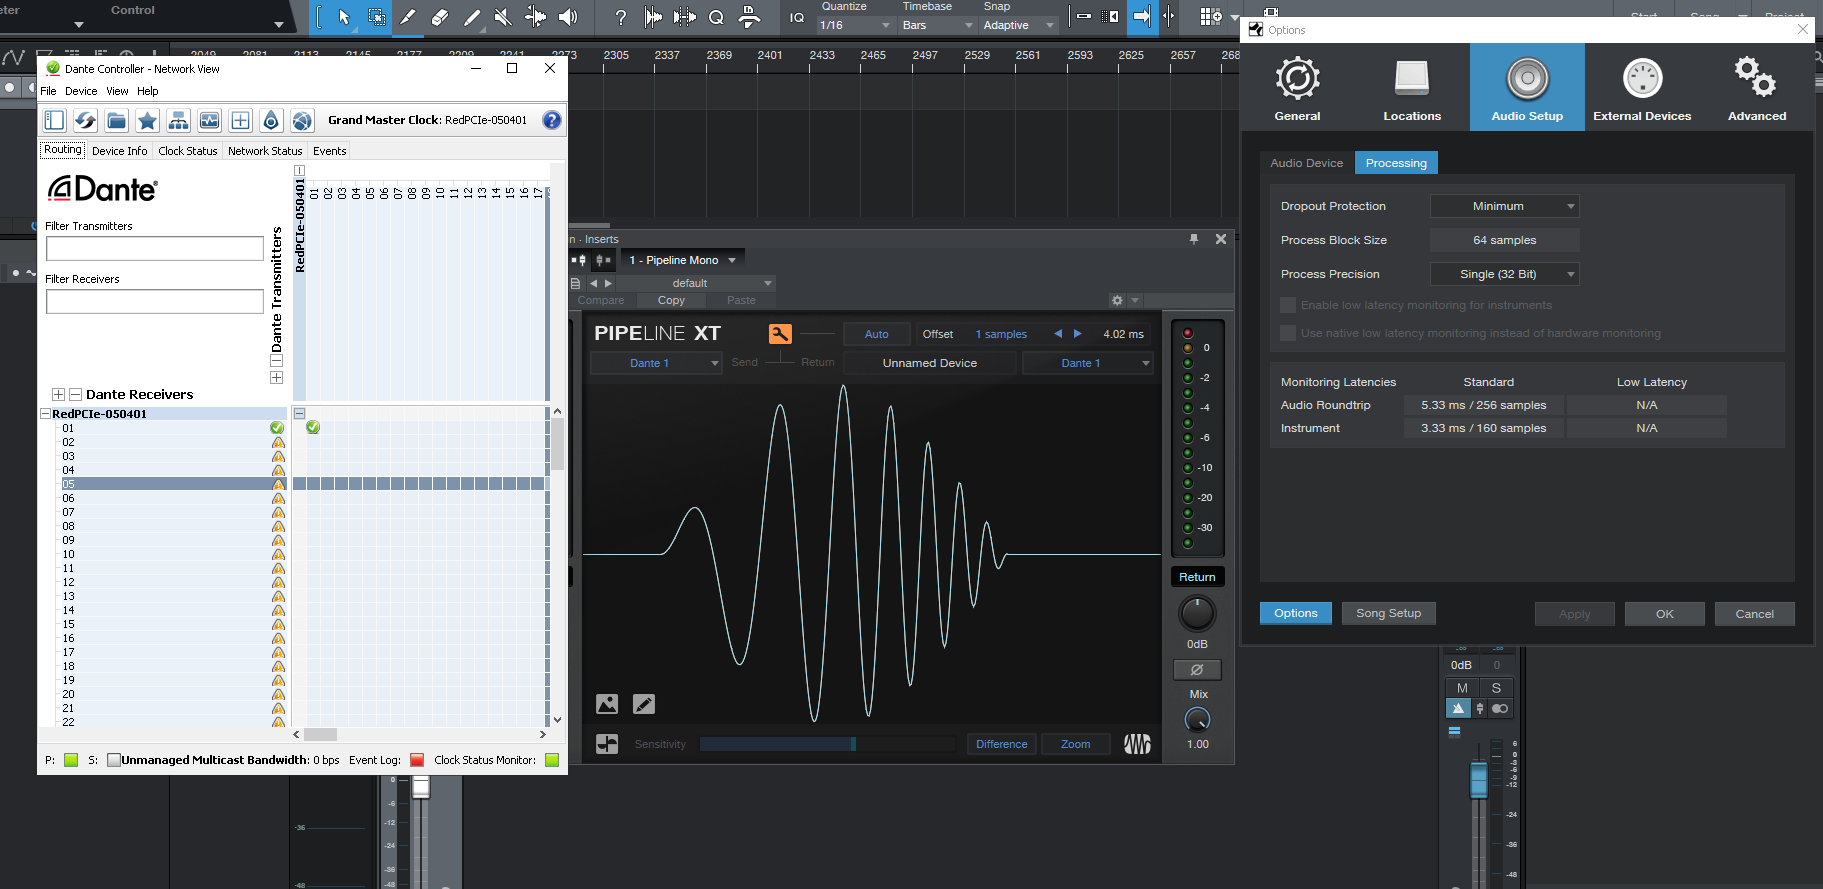
Task: Toggle Auto latency button in Pipeline XT
Action: 876,334
